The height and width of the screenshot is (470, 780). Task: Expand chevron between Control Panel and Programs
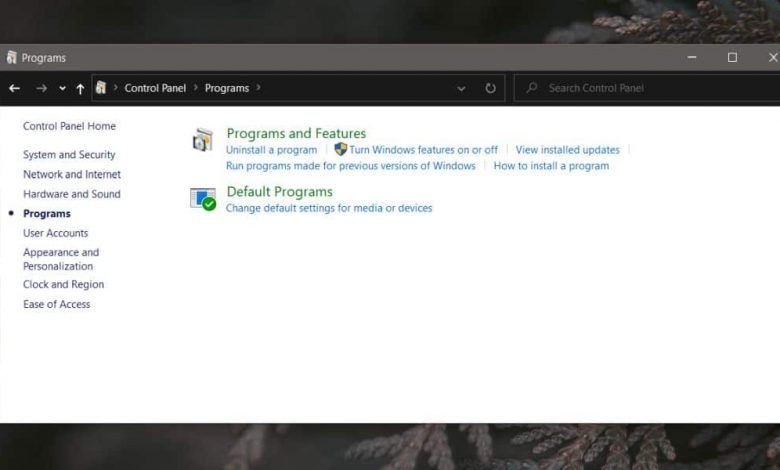click(195, 88)
